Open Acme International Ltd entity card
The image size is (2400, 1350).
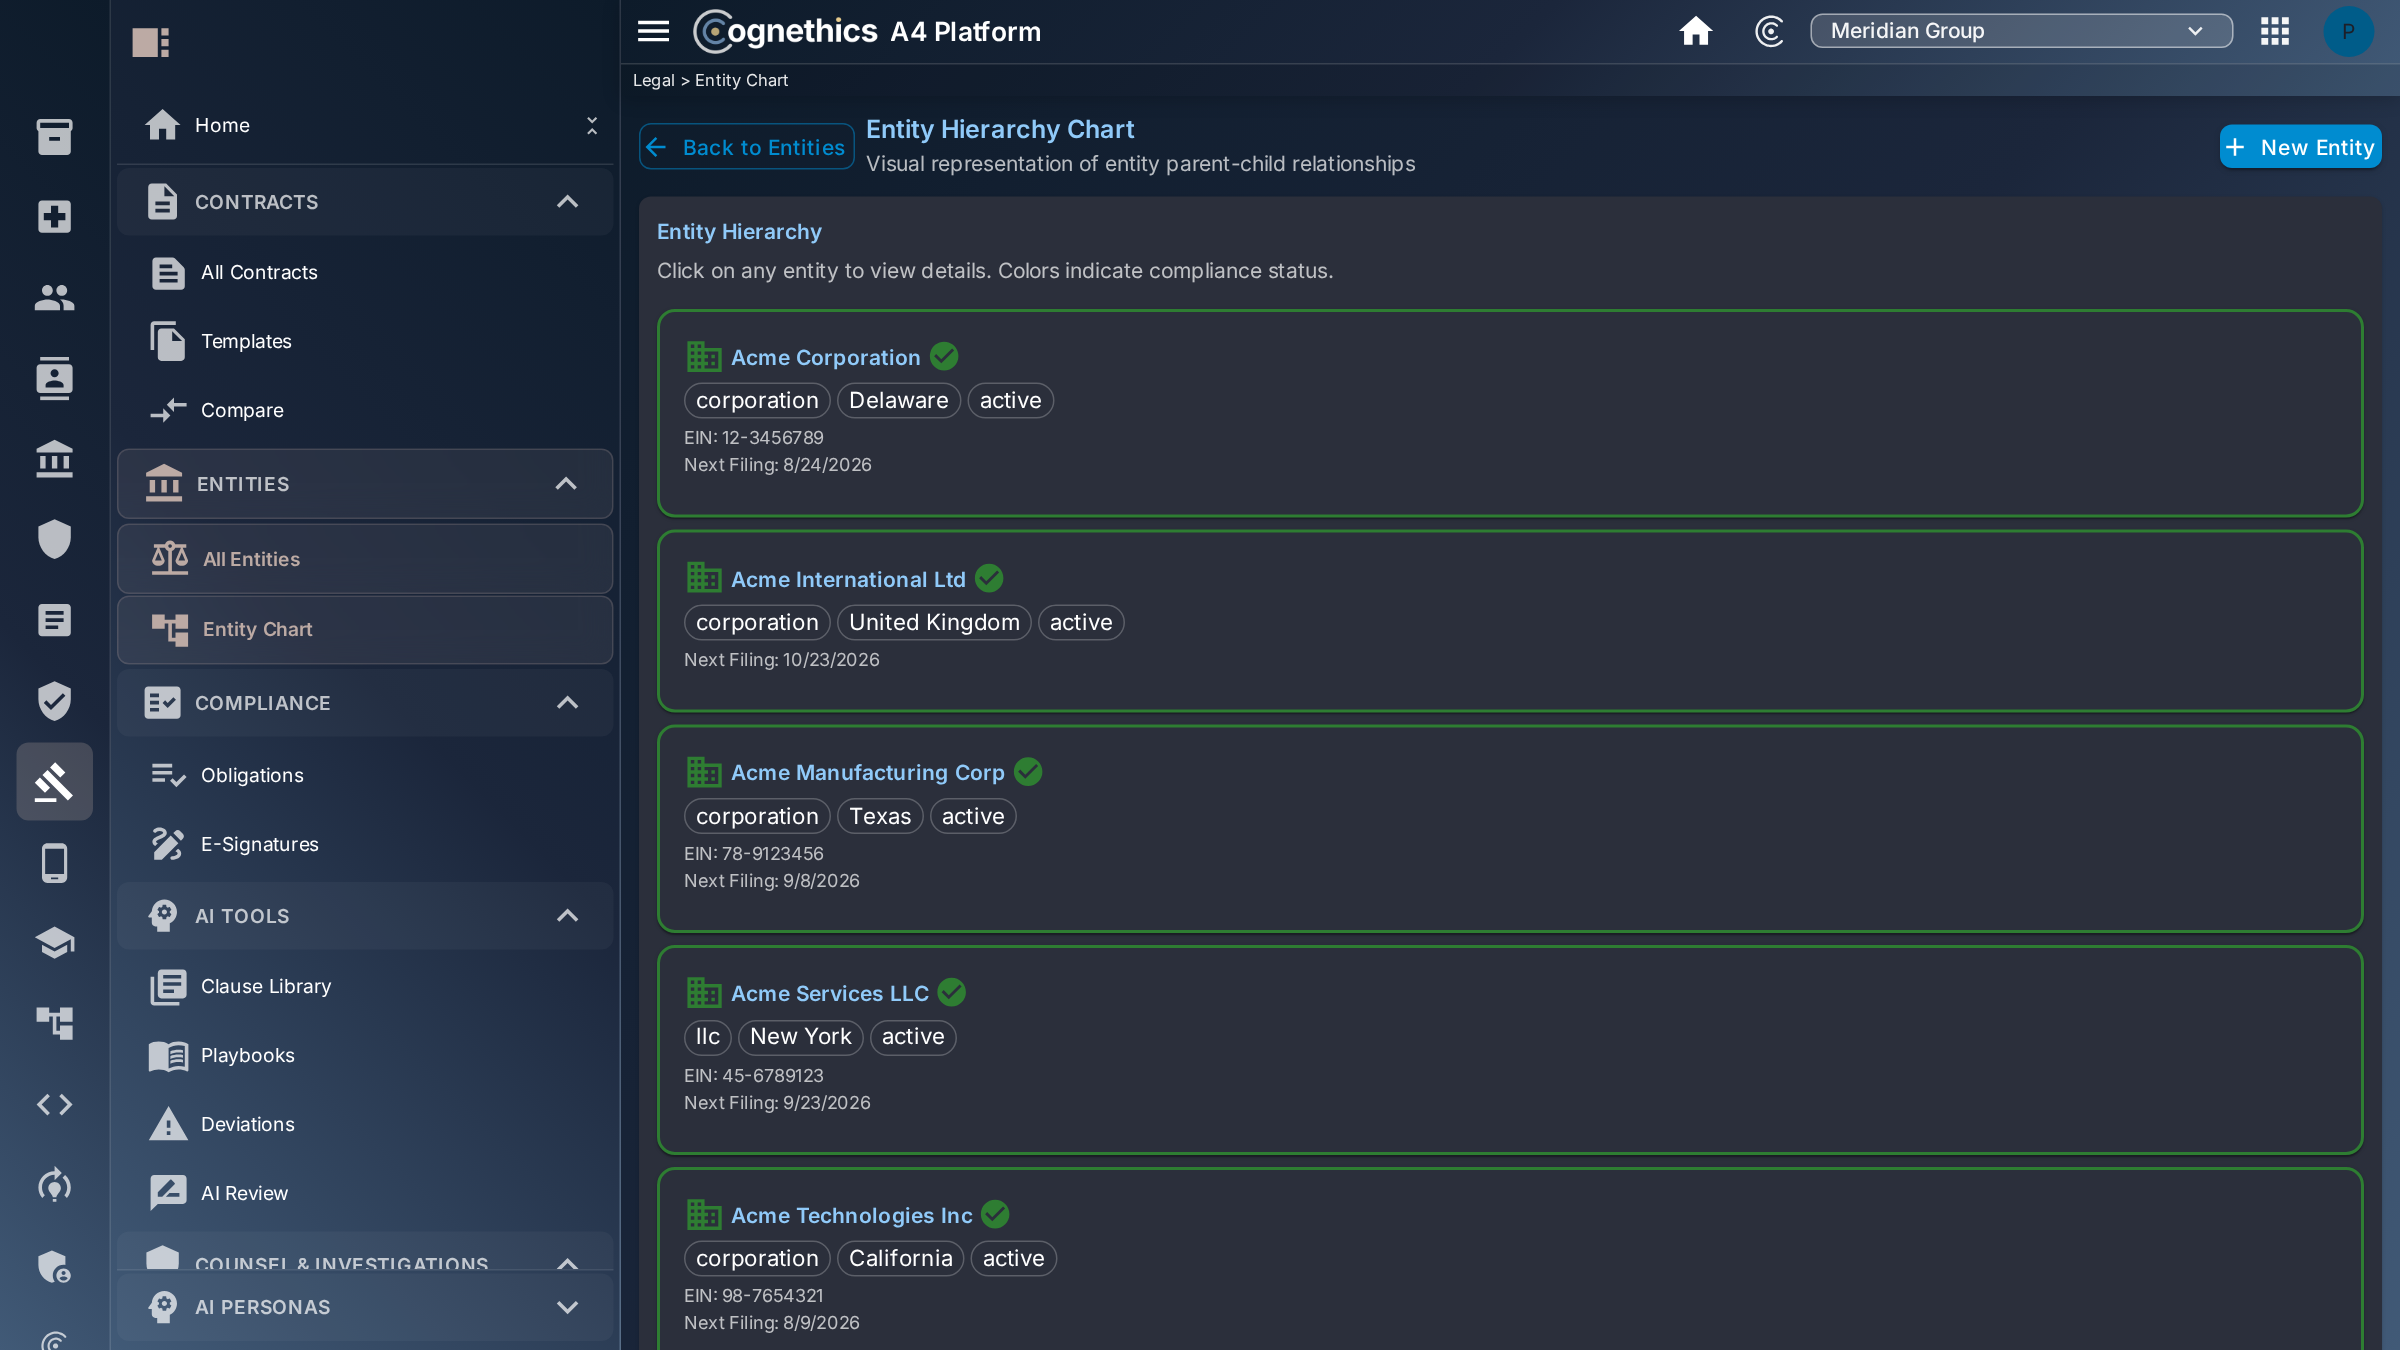pyautogui.click(x=1510, y=621)
